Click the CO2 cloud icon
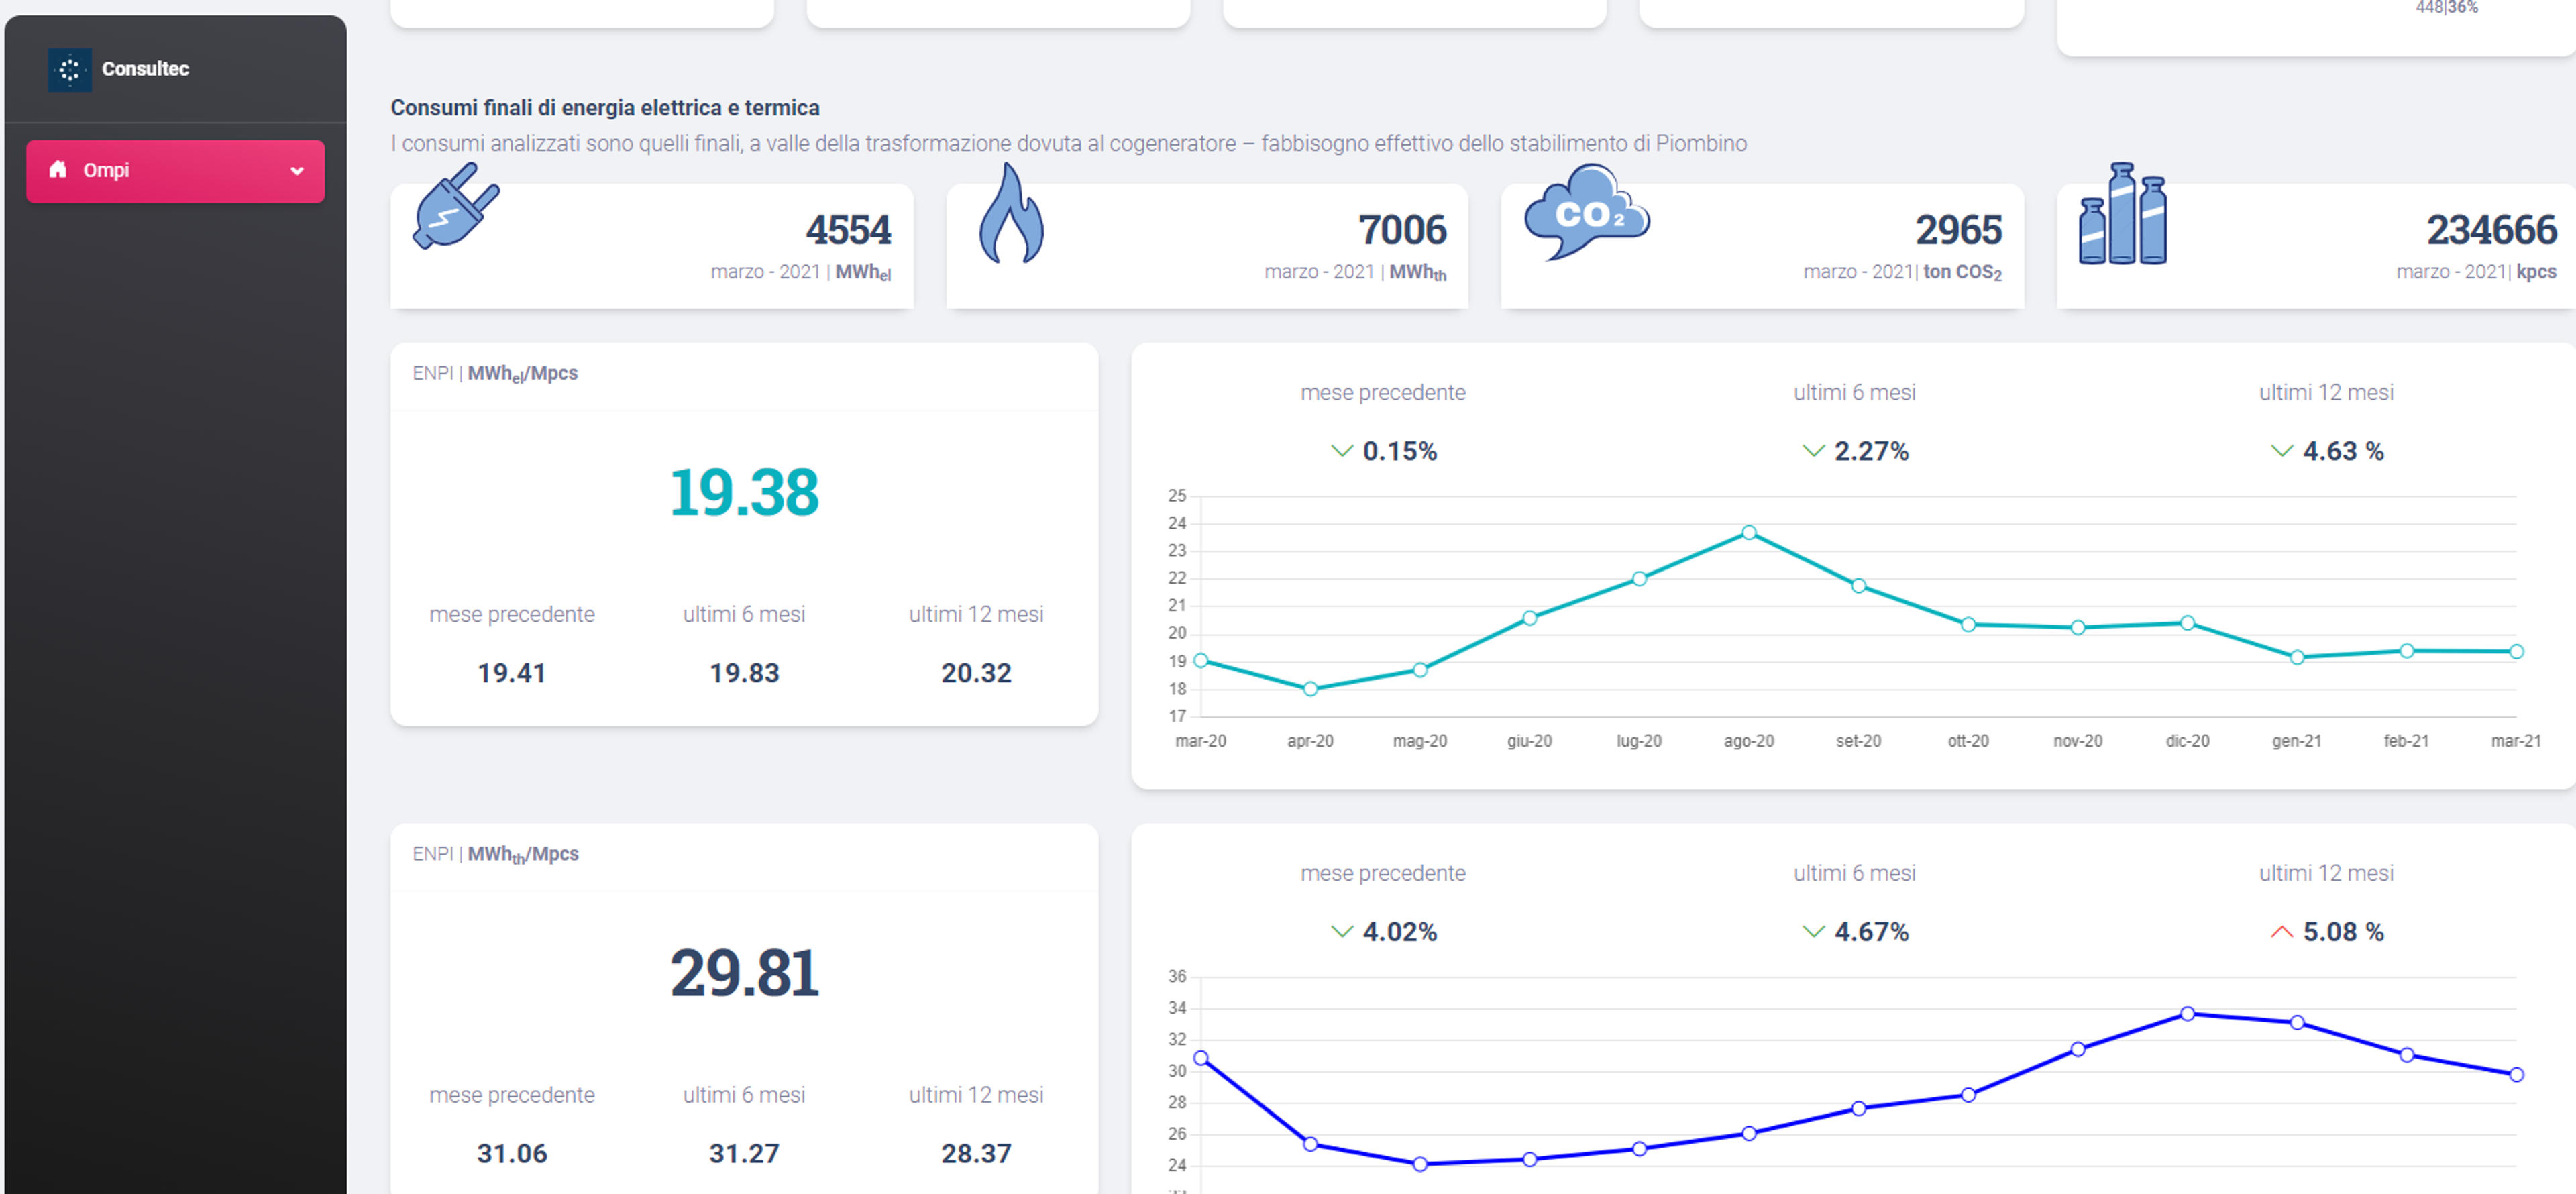Image resolution: width=2576 pixels, height=1194 pixels. (x=1586, y=212)
